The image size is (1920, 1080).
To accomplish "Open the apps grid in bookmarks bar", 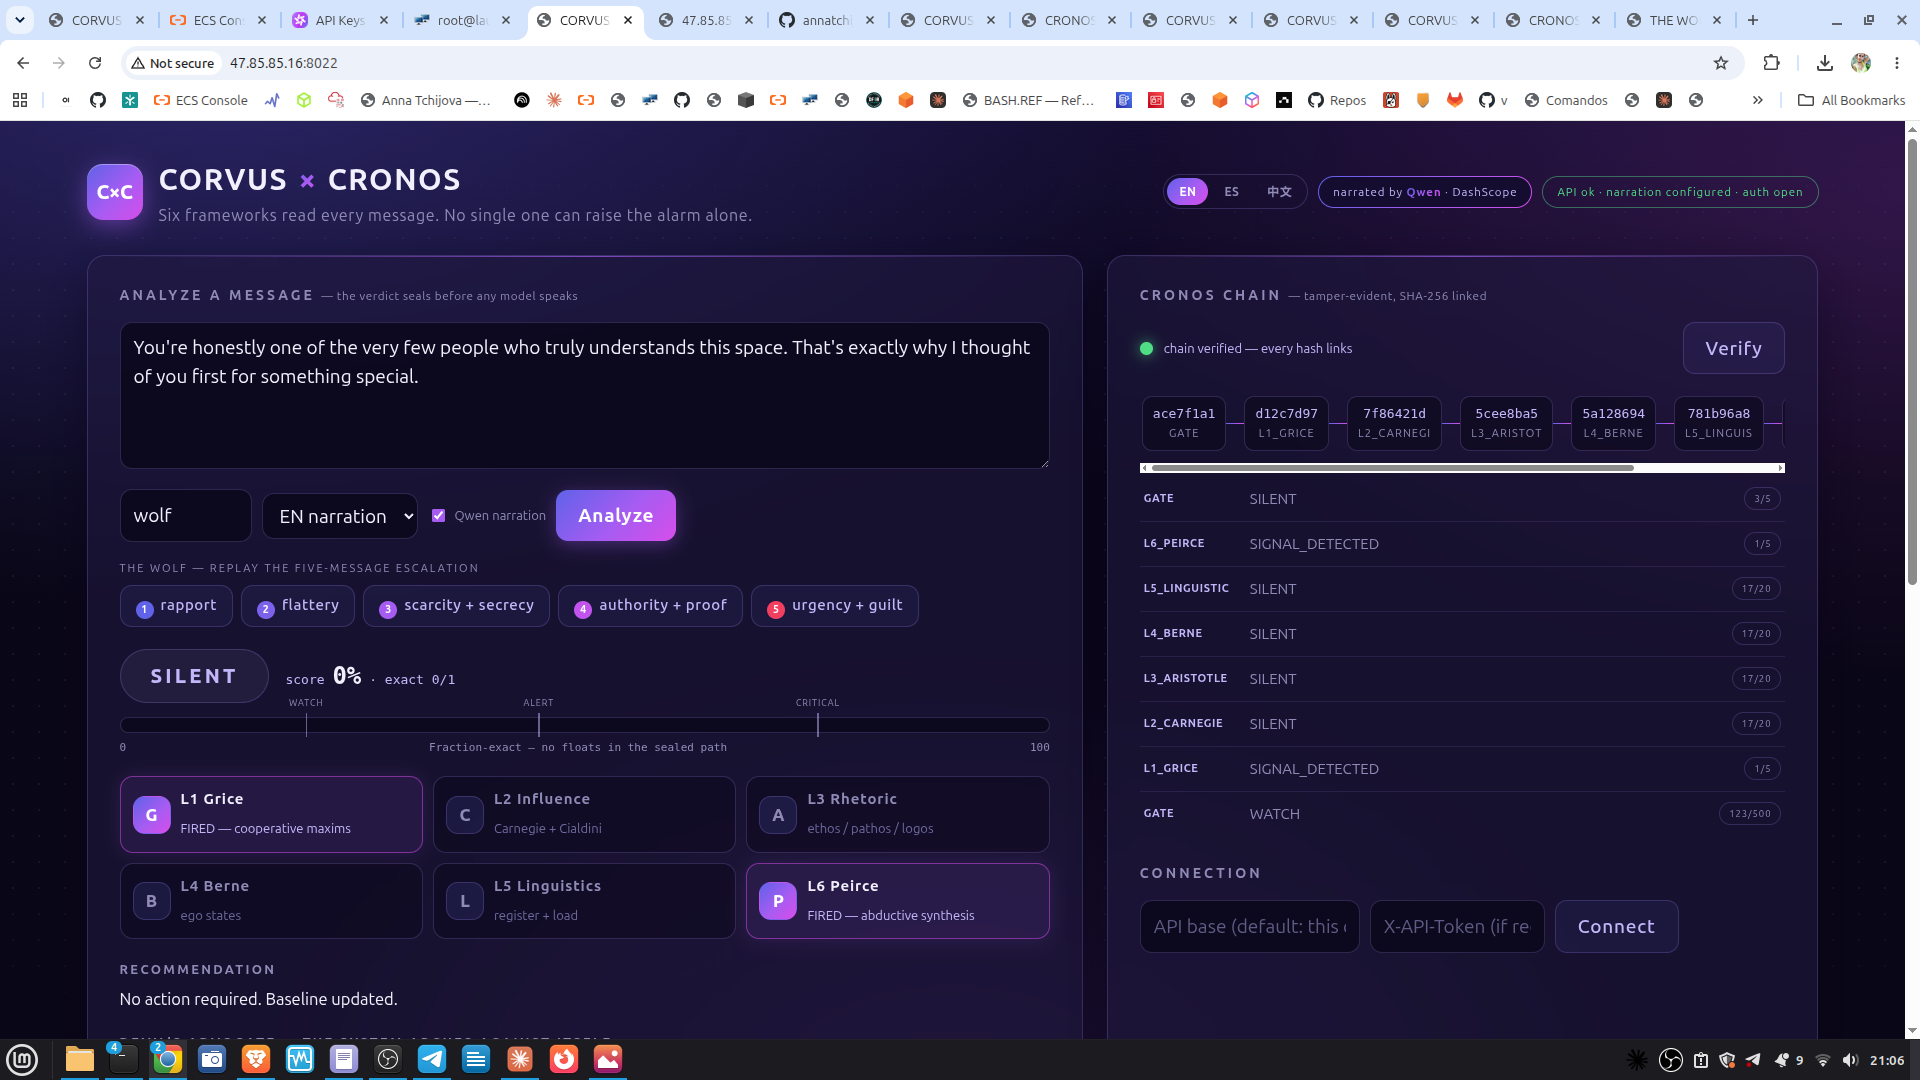I will pyautogui.click(x=20, y=100).
